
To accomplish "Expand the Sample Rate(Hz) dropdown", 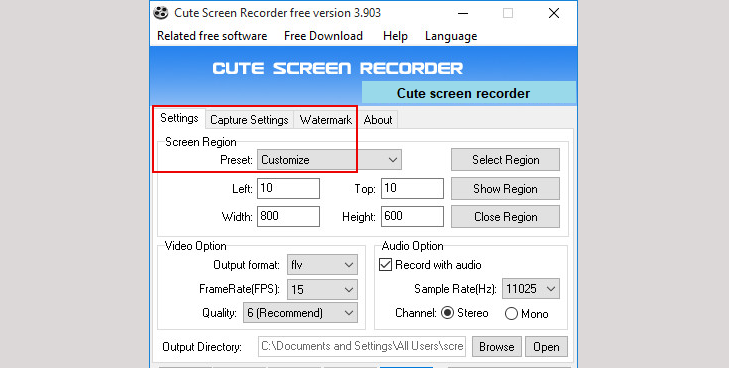I will (531, 289).
